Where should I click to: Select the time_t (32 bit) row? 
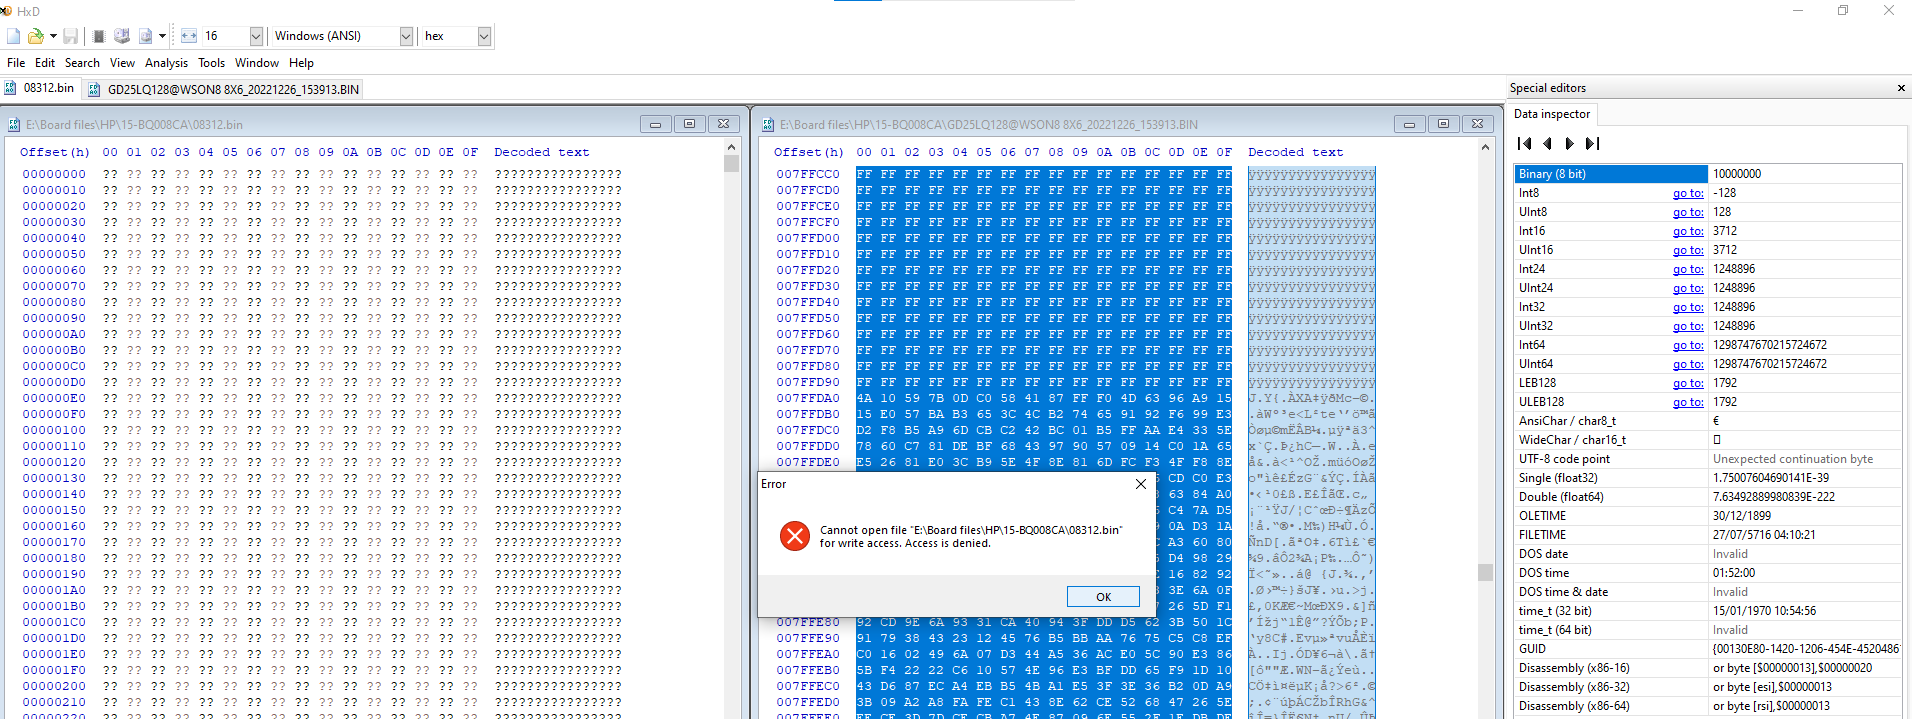click(x=1708, y=611)
